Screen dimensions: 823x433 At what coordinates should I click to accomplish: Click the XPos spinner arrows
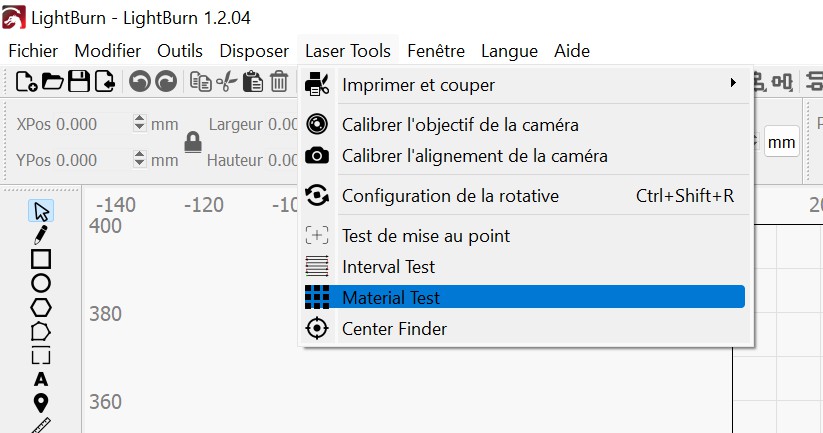click(139, 124)
